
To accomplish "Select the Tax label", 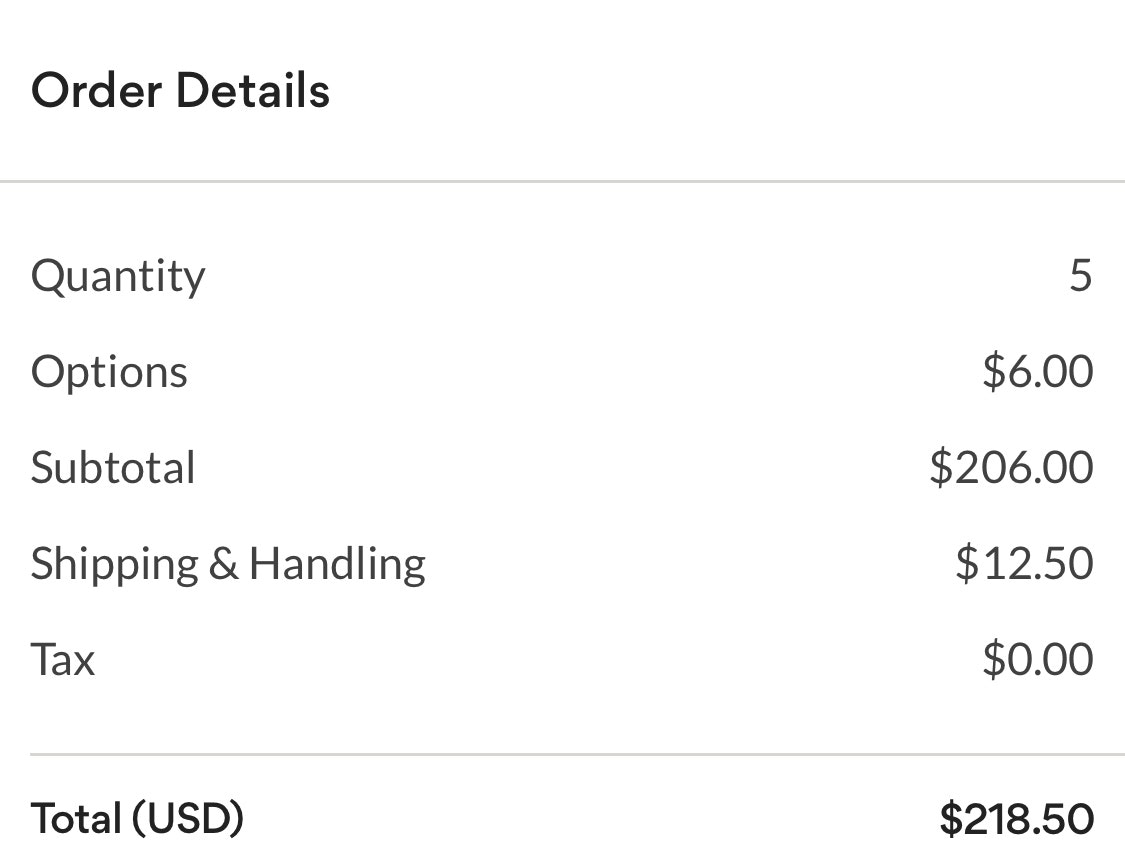I will click(x=63, y=660).
